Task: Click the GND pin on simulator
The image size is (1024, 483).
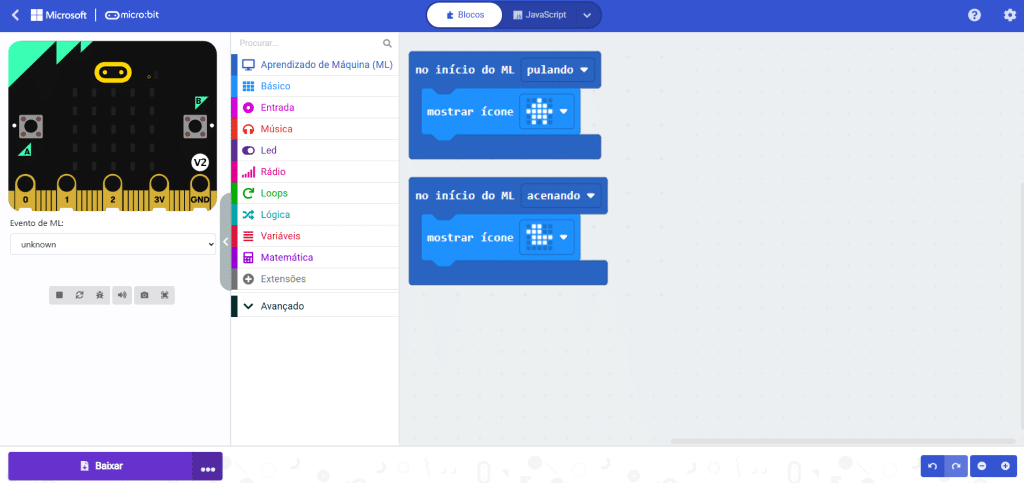Action: click(x=200, y=191)
